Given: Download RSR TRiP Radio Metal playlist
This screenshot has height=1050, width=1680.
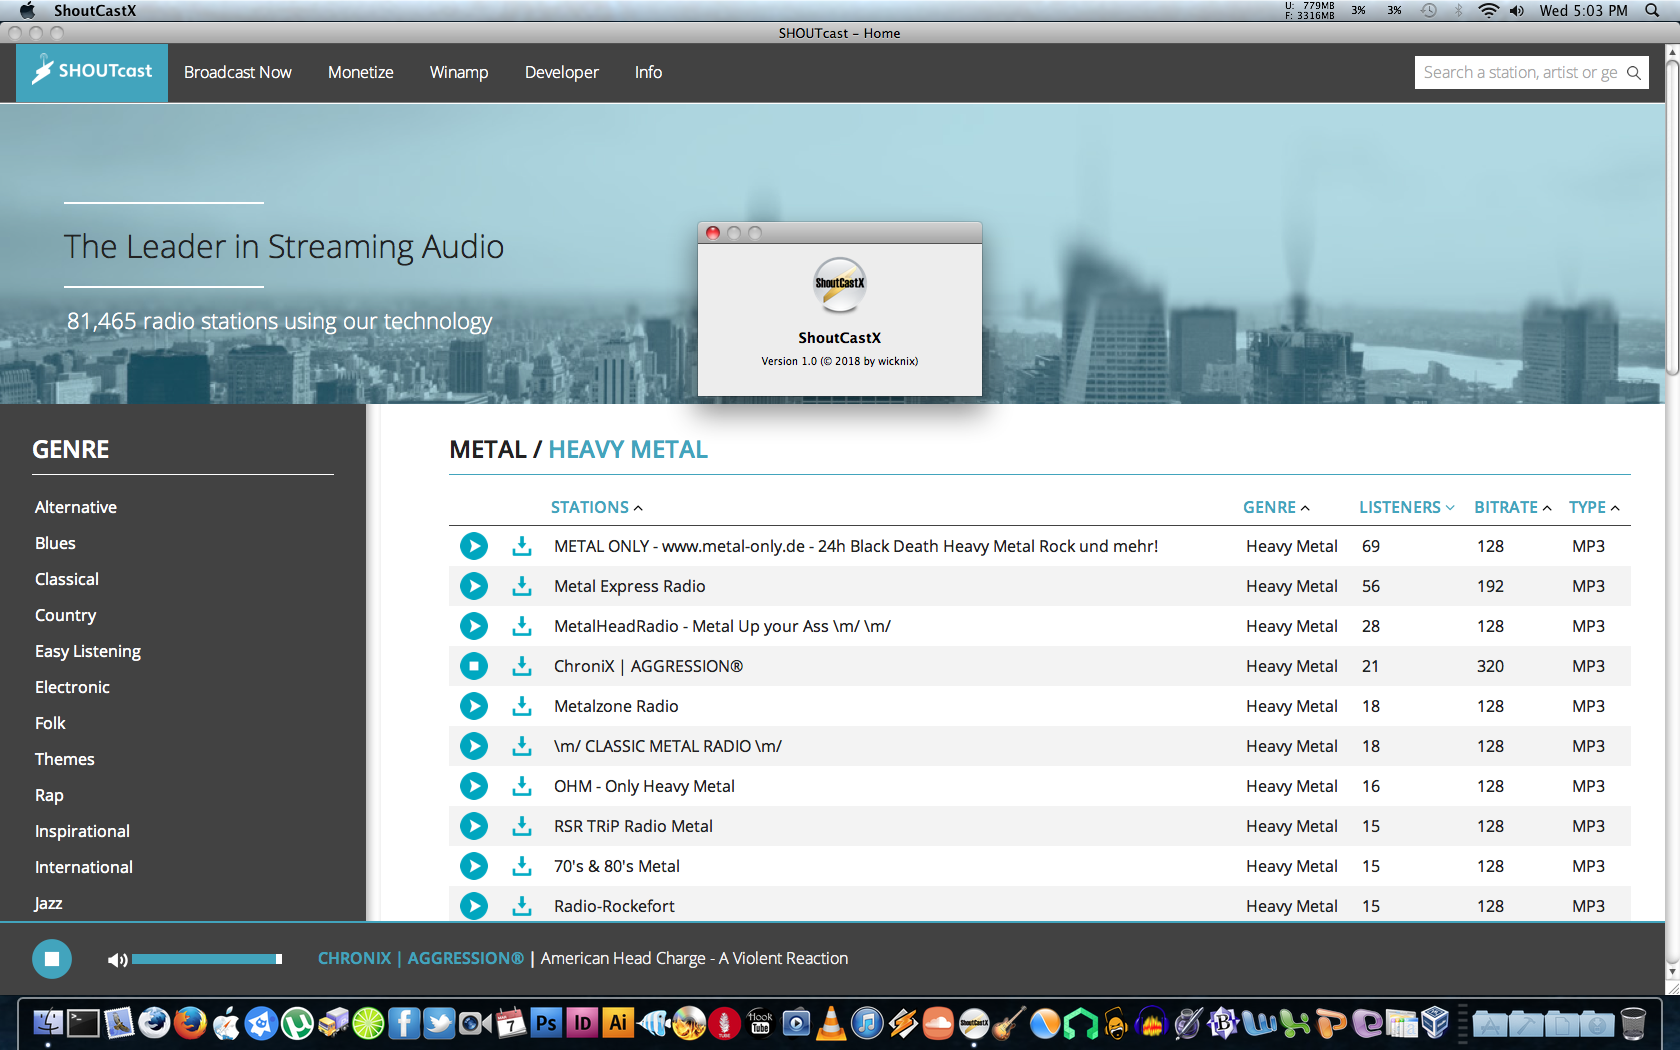Looking at the screenshot, I should [522, 826].
